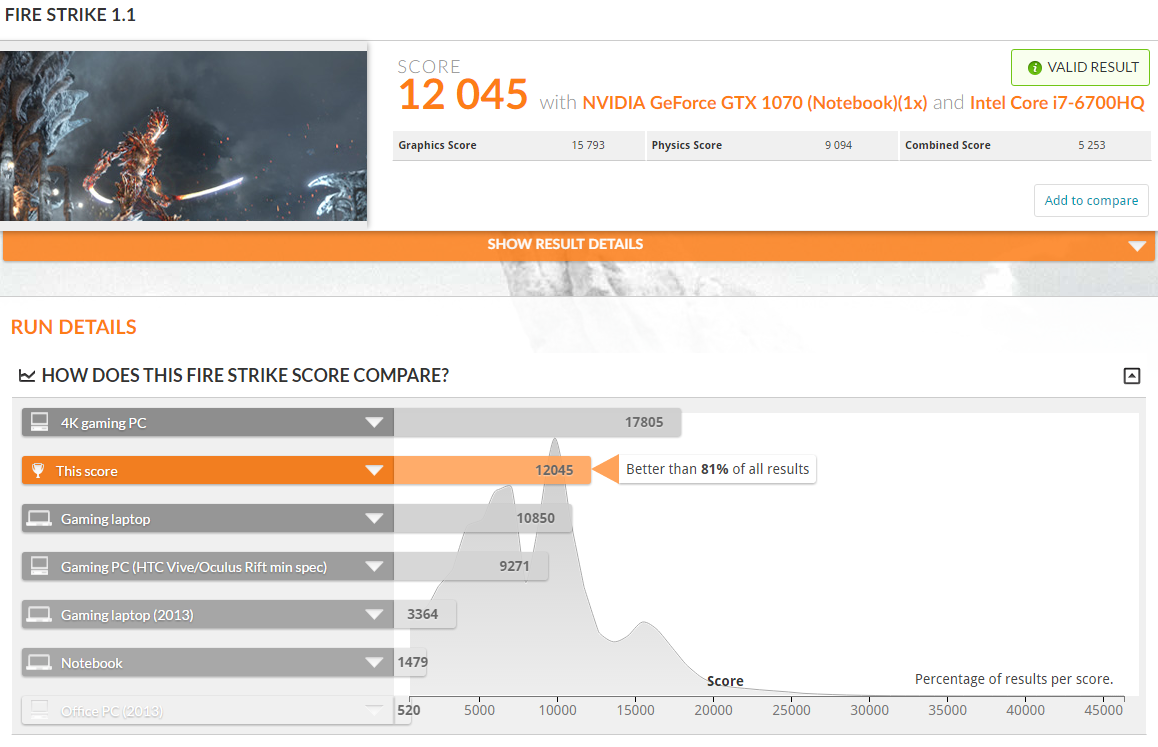This screenshot has width=1158, height=747.
Task: Click the 10000 tick on score axis
Action: click(558, 710)
